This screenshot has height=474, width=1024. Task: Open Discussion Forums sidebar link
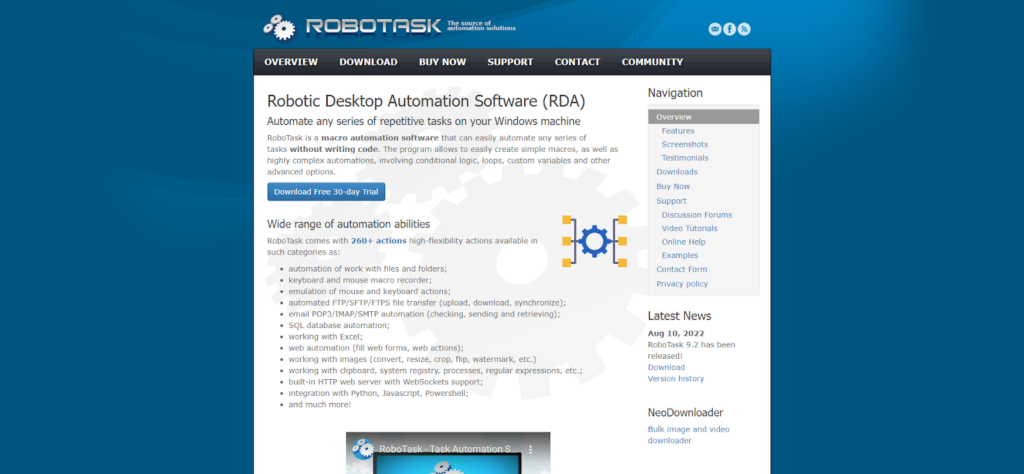tap(696, 214)
